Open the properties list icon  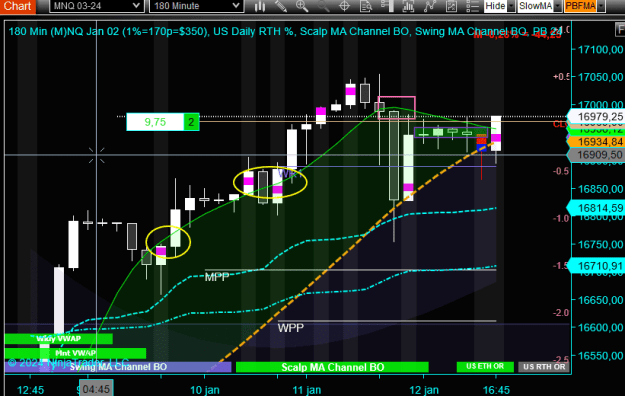pos(472,6)
